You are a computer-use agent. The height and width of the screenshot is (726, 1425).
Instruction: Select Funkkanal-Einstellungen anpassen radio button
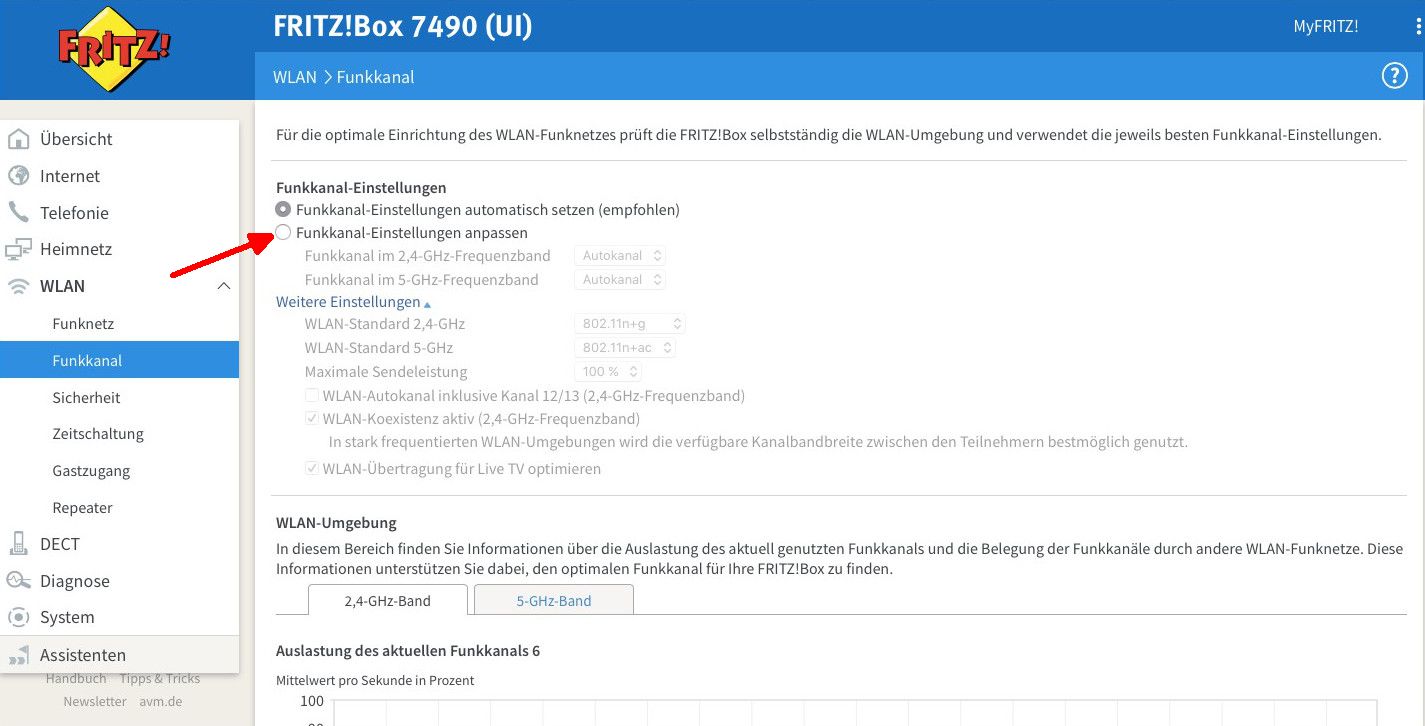coord(283,233)
